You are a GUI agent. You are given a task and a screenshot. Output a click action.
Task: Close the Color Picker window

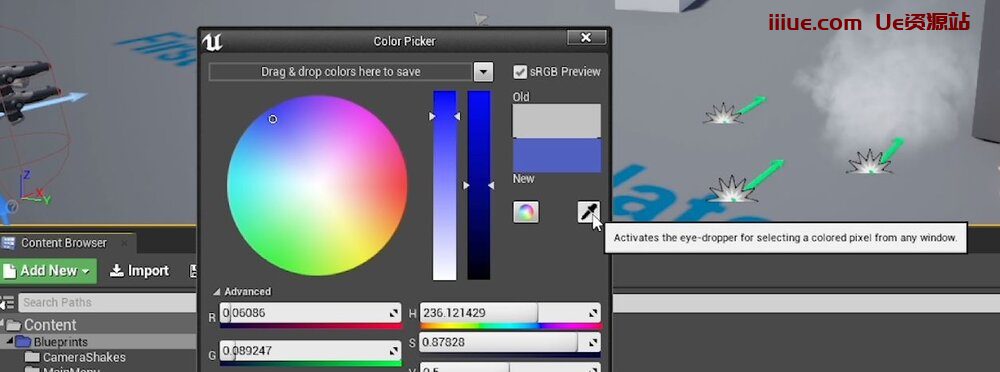point(585,38)
